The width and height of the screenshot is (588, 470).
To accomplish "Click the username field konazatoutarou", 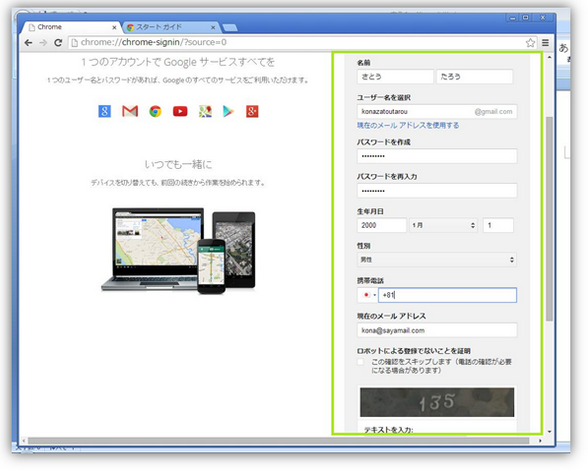I will pyautogui.click(x=437, y=111).
